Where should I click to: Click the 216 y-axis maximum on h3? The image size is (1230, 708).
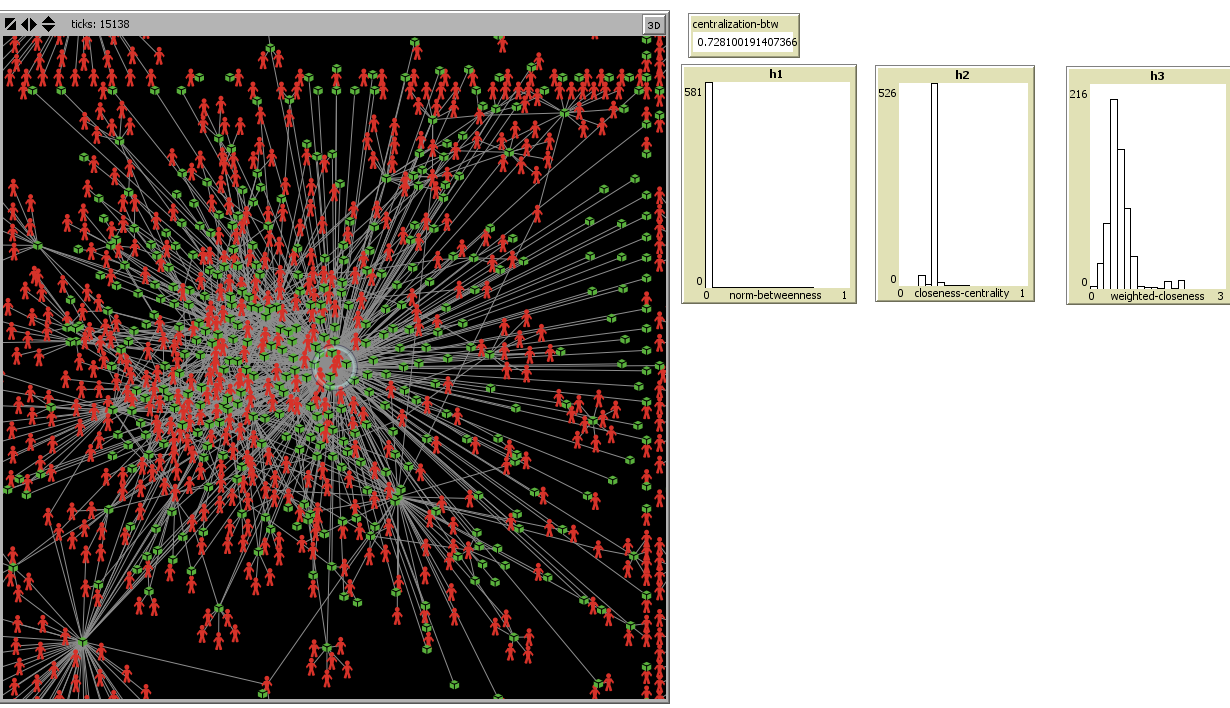click(1078, 94)
